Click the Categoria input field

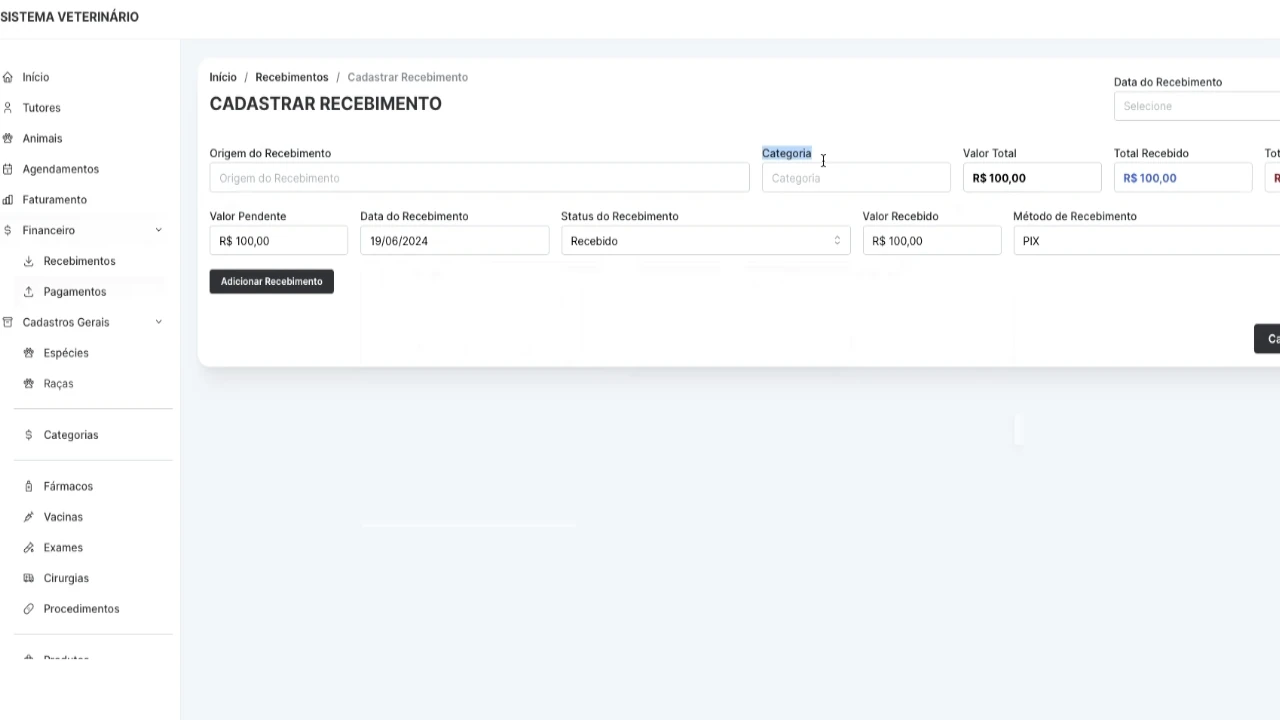click(855, 178)
